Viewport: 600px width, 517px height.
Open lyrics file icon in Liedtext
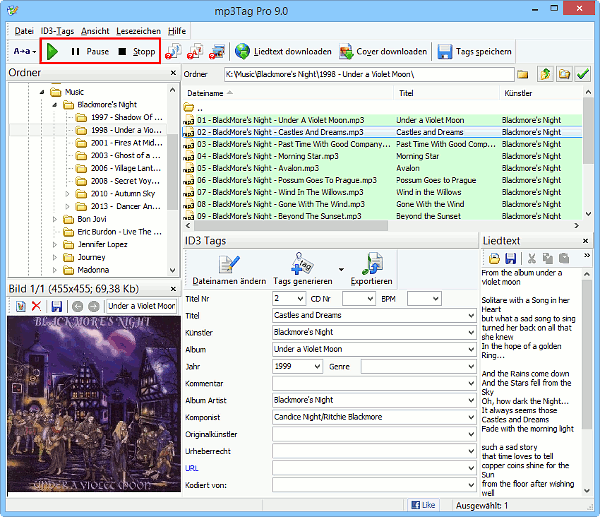point(494,259)
